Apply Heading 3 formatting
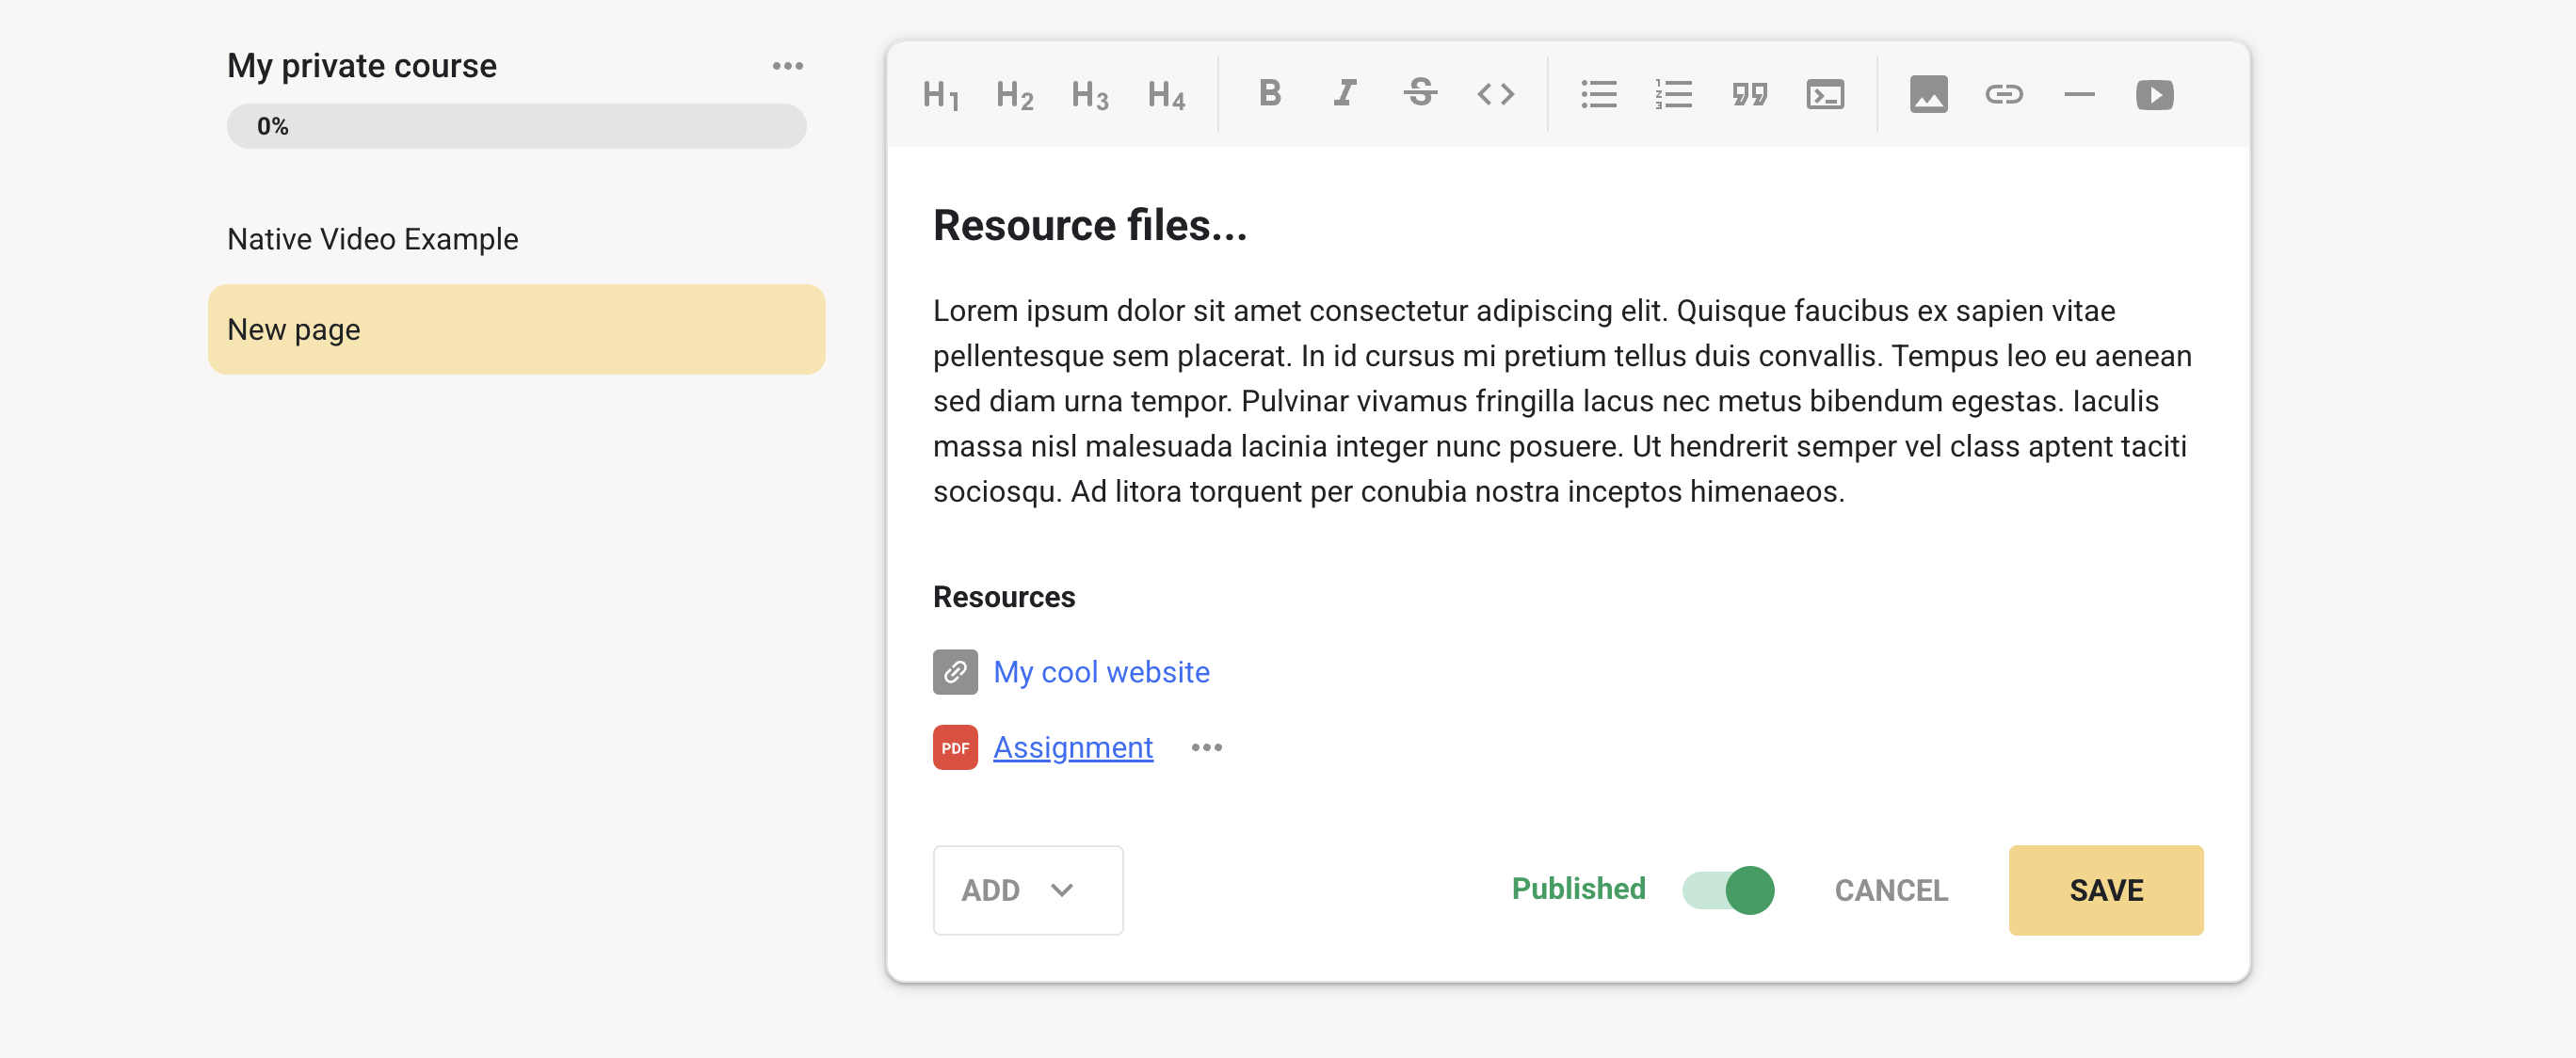This screenshot has height=1058, width=2576. click(1089, 95)
